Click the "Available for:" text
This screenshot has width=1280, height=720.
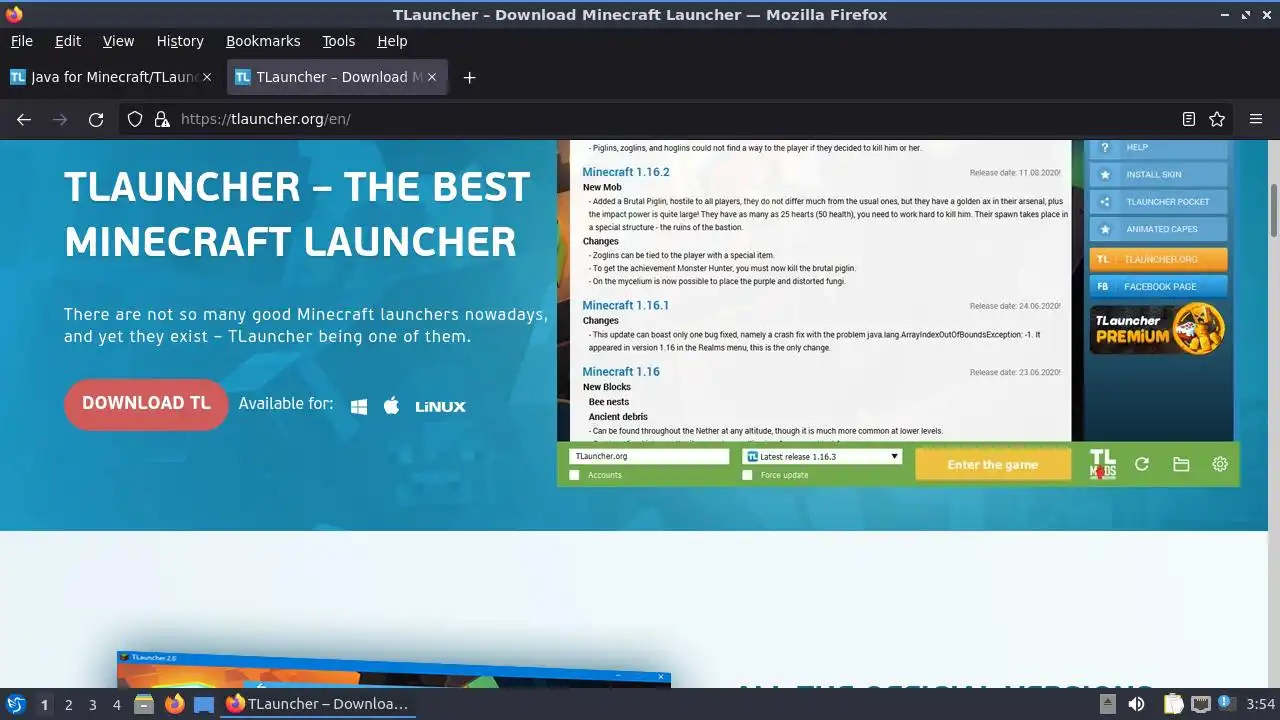(286, 404)
